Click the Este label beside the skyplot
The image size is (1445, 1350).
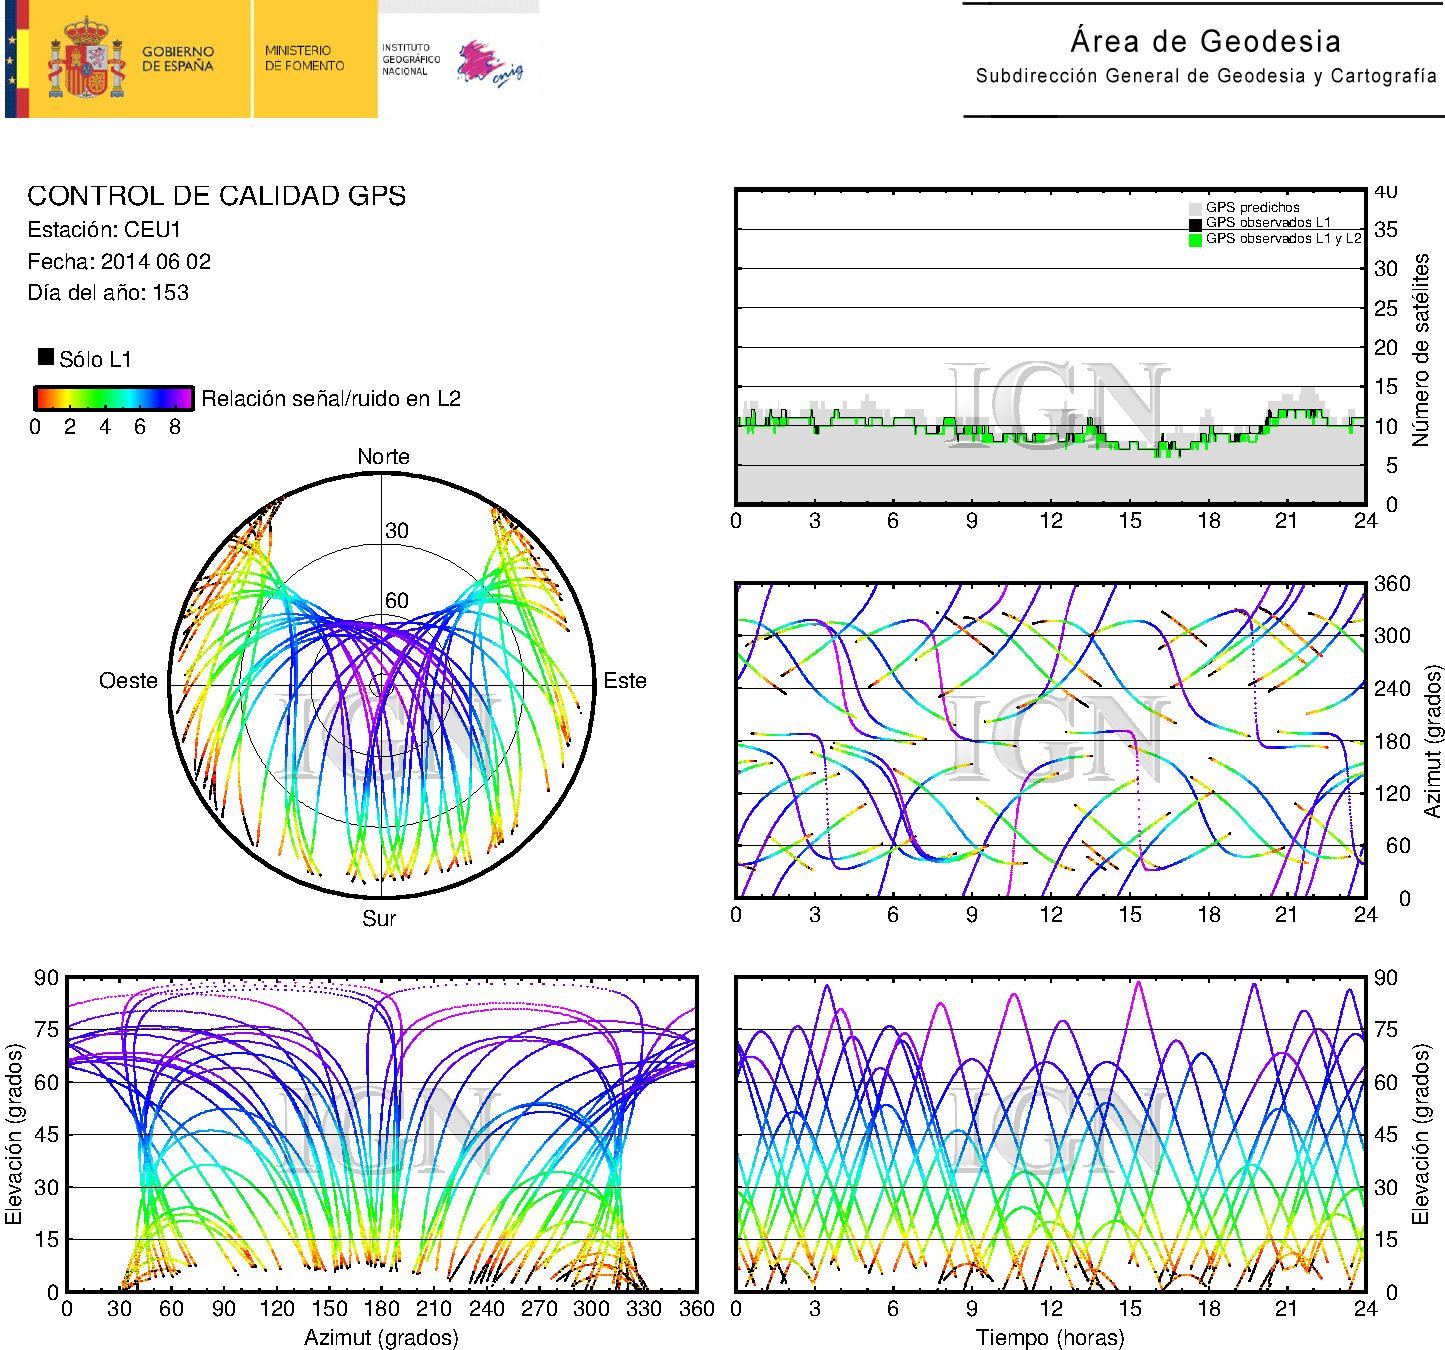tap(625, 681)
